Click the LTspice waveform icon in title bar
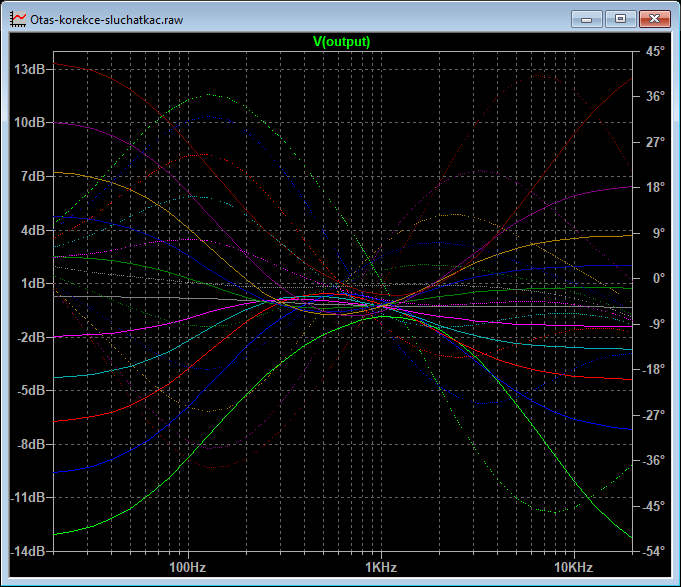 click(x=18, y=20)
